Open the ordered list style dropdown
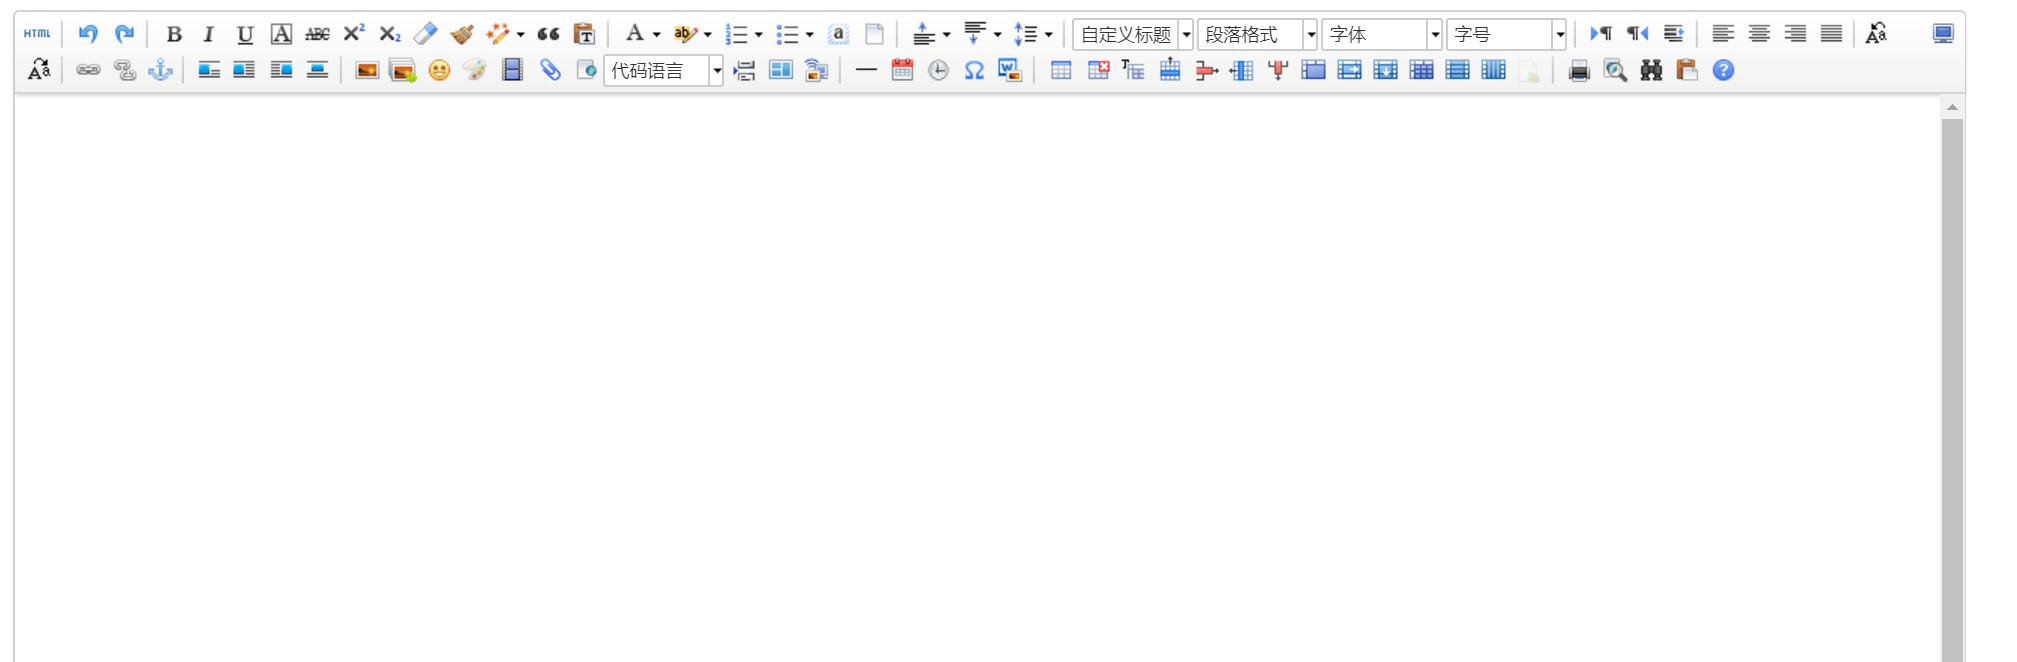 [x=758, y=35]
